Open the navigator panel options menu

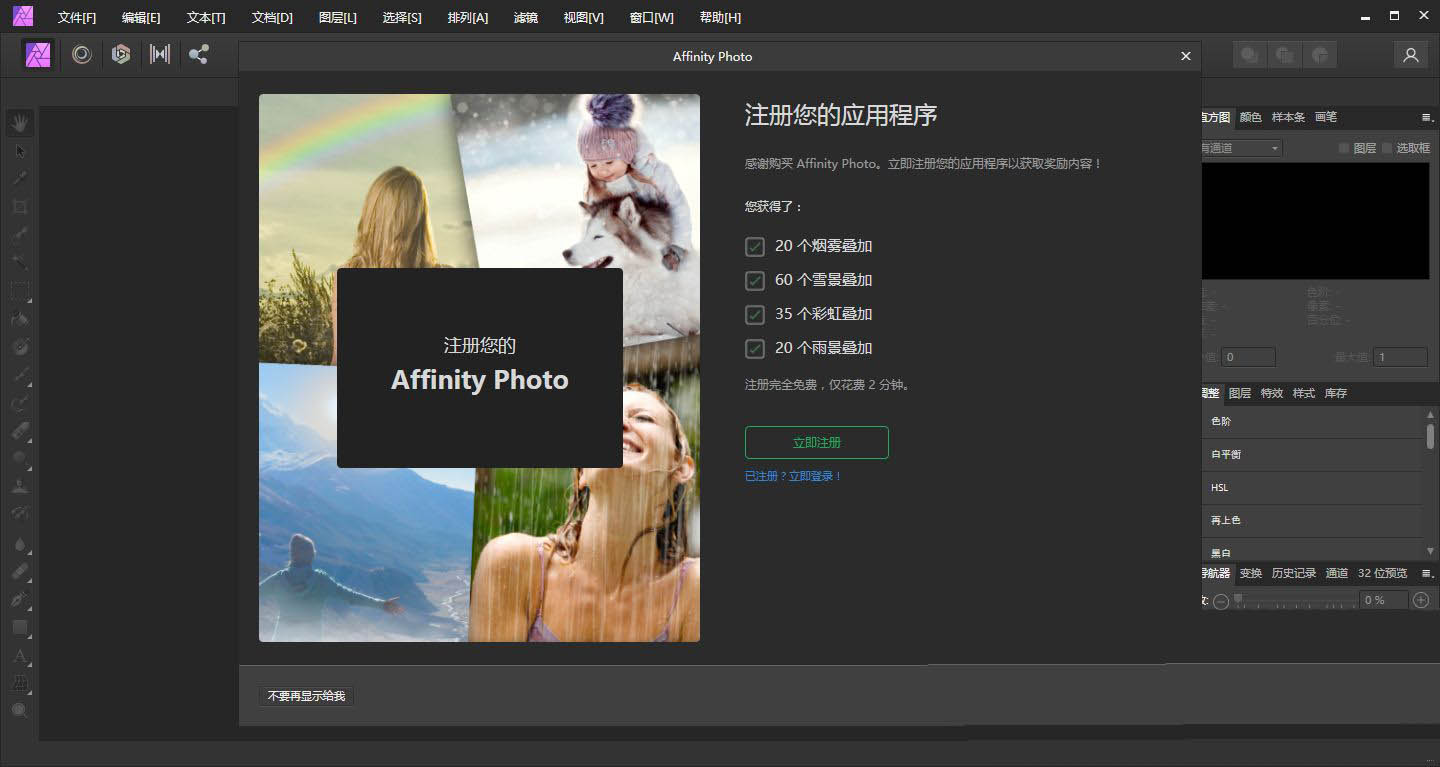pyautogui.click(x=1427, y=574)
